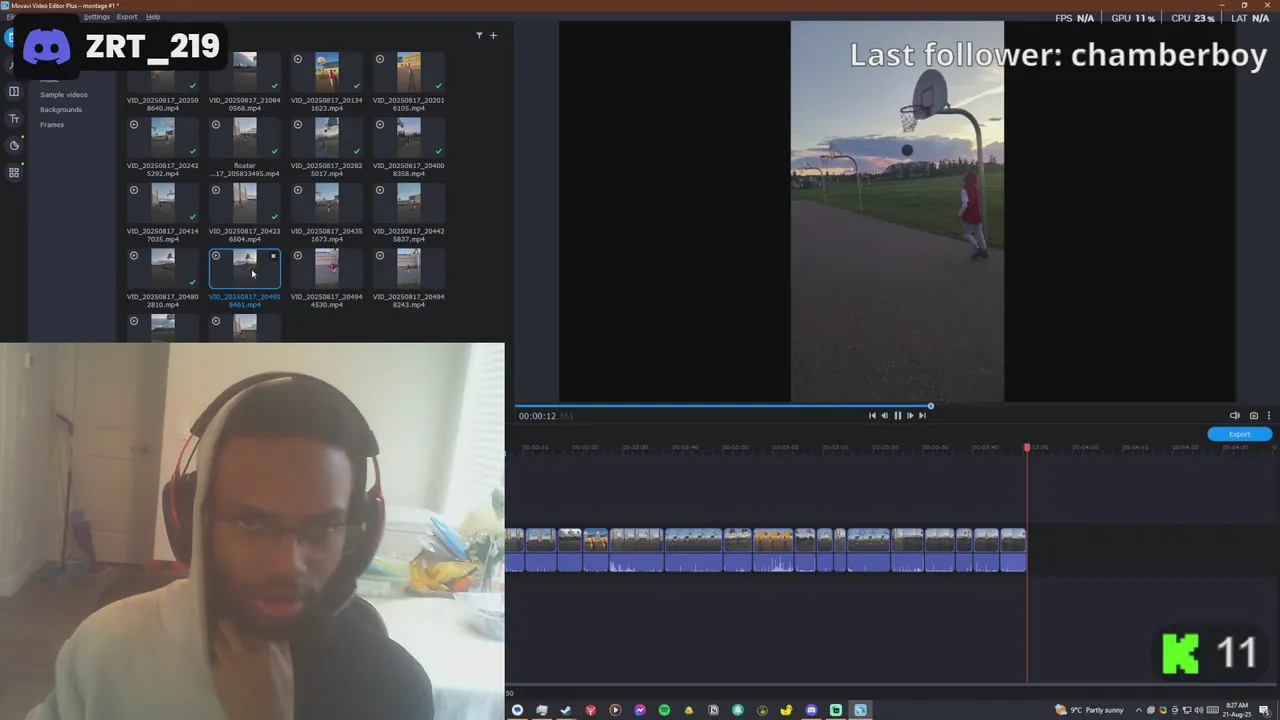Image resolution: width=1280 pixels, height=720 pixels.
Task: Select thumbnail VID_20250817_204948243.mp4
Action: (x=409, y=268)
